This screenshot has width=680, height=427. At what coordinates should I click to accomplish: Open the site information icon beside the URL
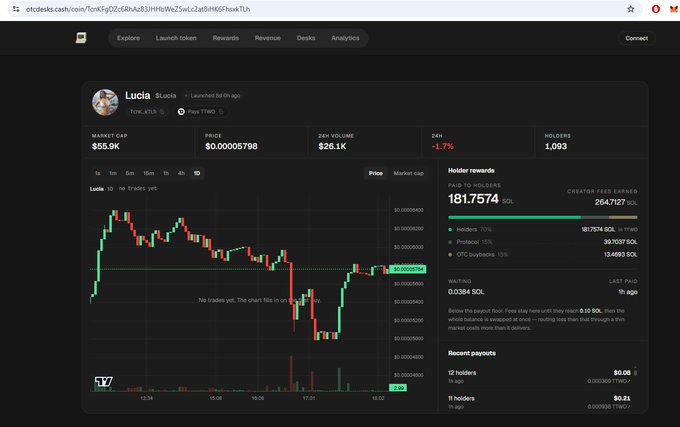coord(16,9)
